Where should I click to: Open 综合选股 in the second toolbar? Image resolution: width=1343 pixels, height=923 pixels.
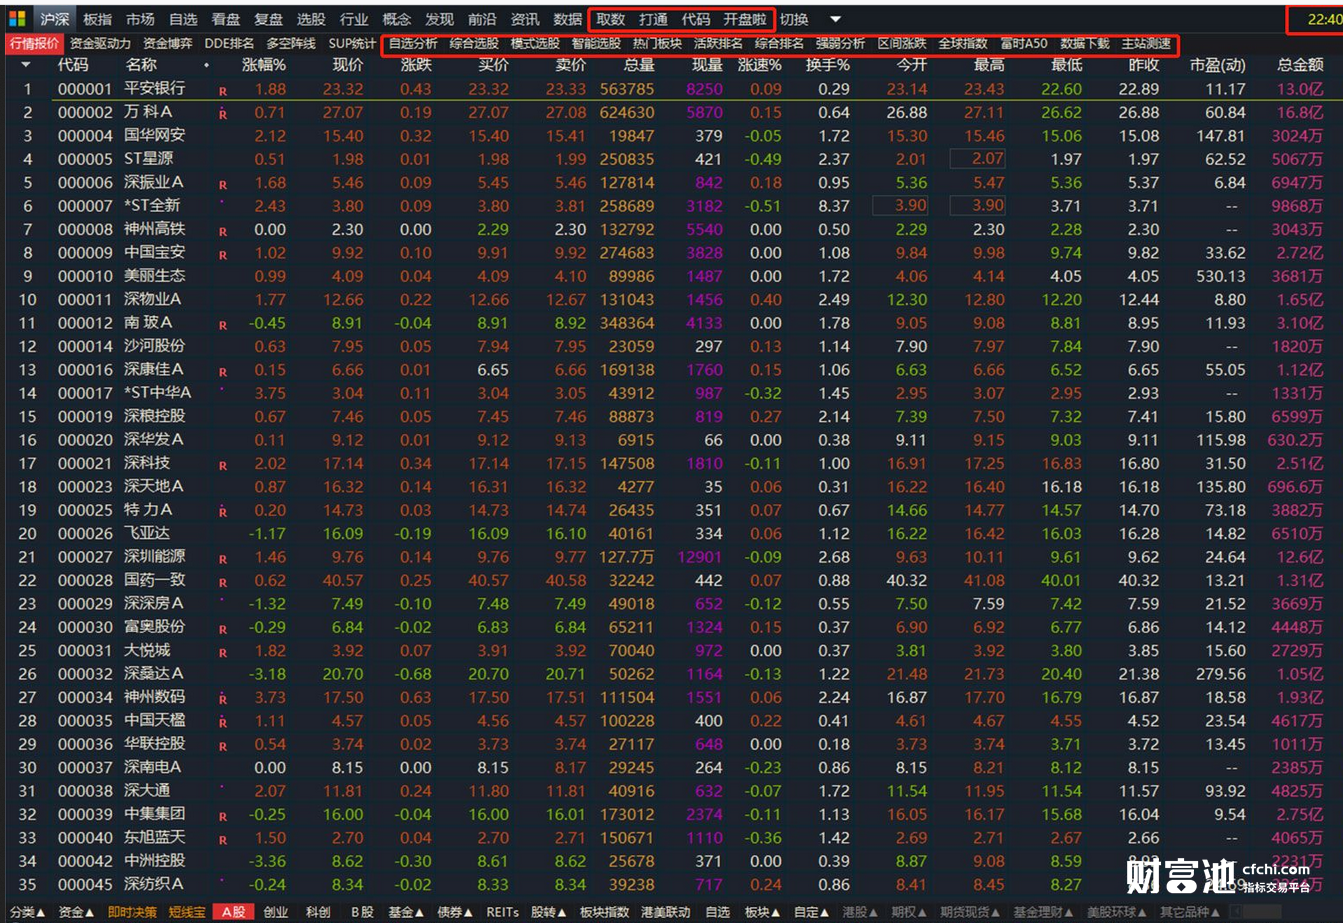click(x=474, y=44)
